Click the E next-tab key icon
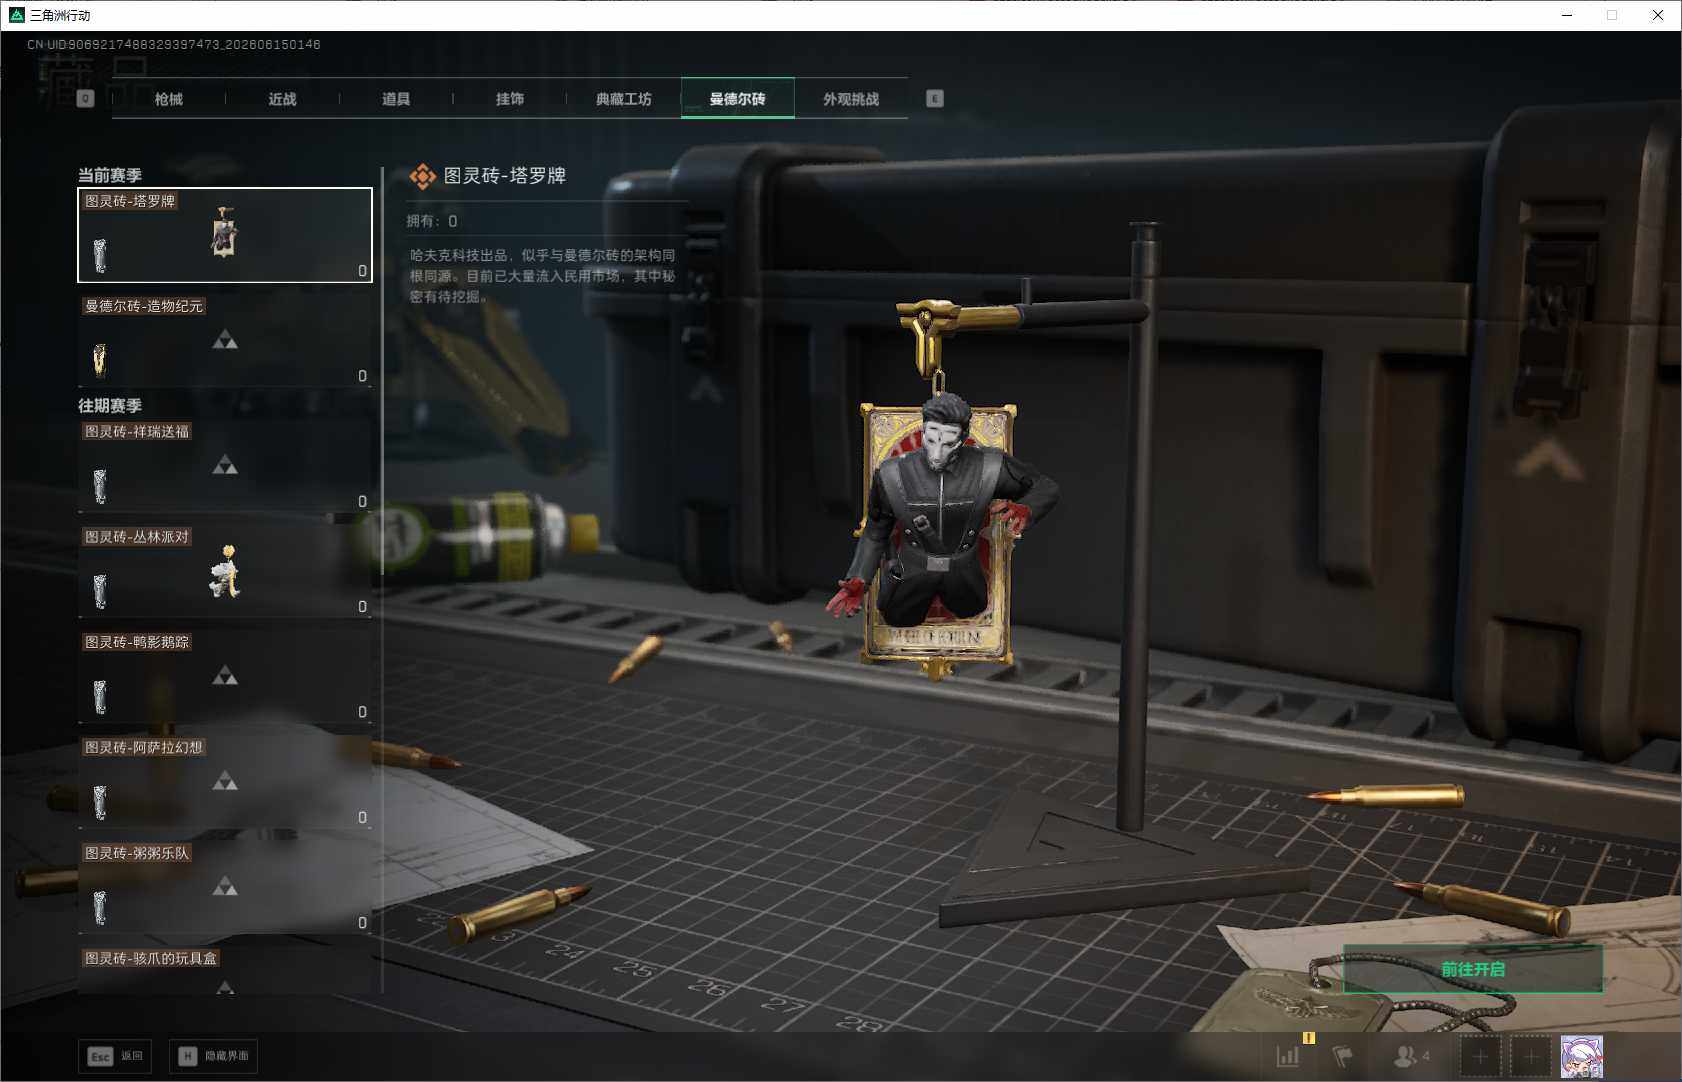The image size is (1682, 1082). (935, 98)
